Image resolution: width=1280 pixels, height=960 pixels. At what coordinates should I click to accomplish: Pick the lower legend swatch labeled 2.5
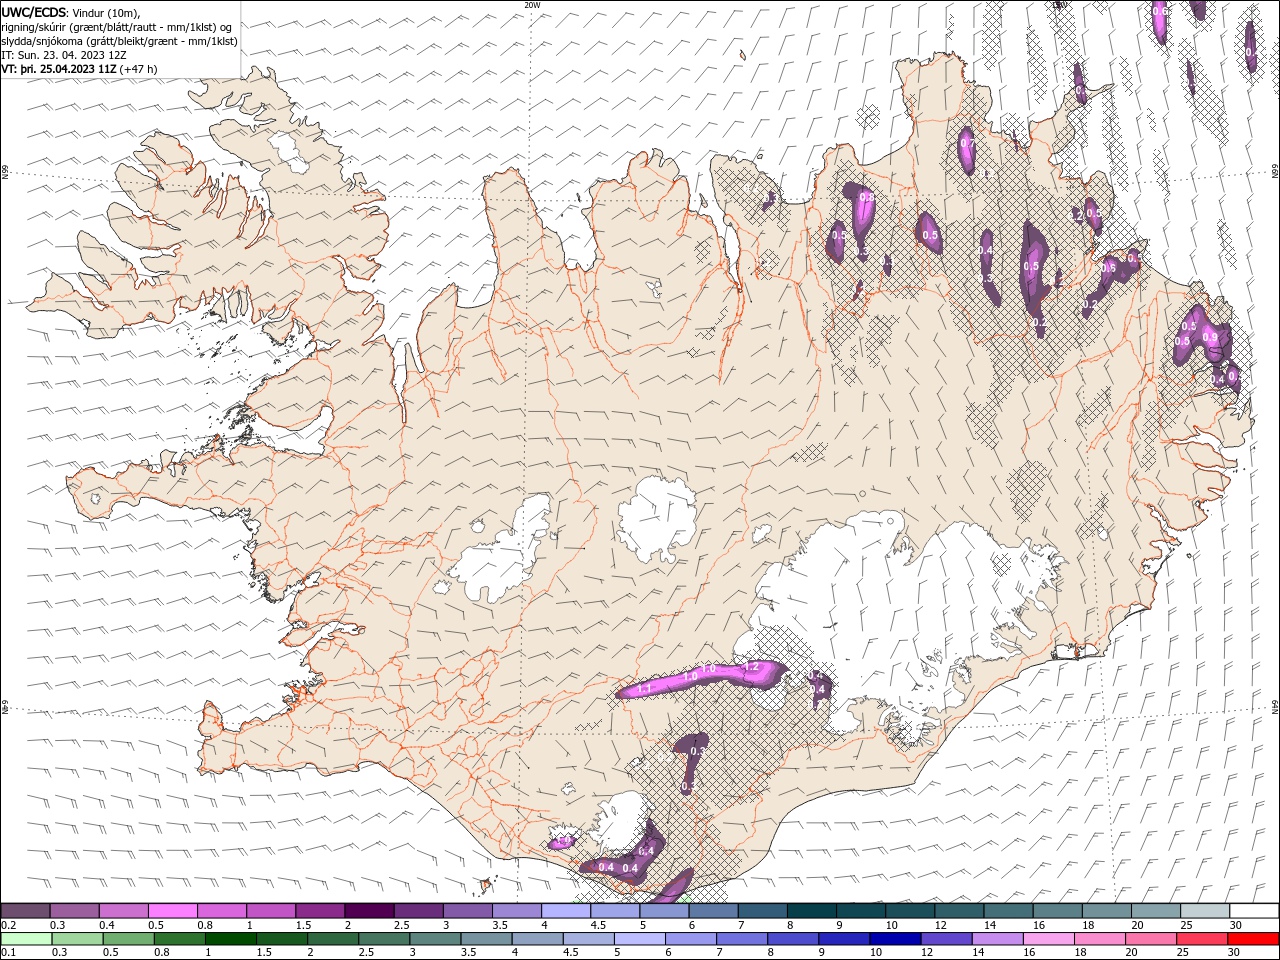click(384, 939)
